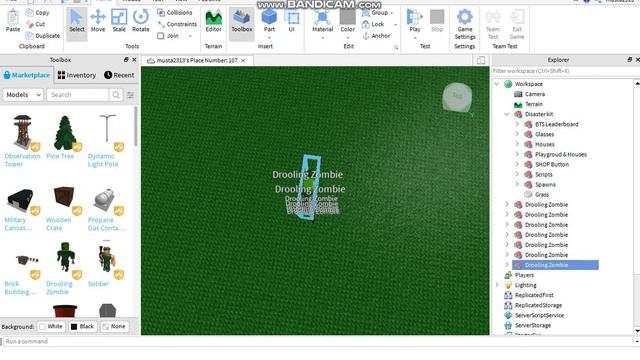Image resolution: width=640 pixels, height=360 pixels.
Task: Collapse the Disaster kit node
Action: point(507,114)
